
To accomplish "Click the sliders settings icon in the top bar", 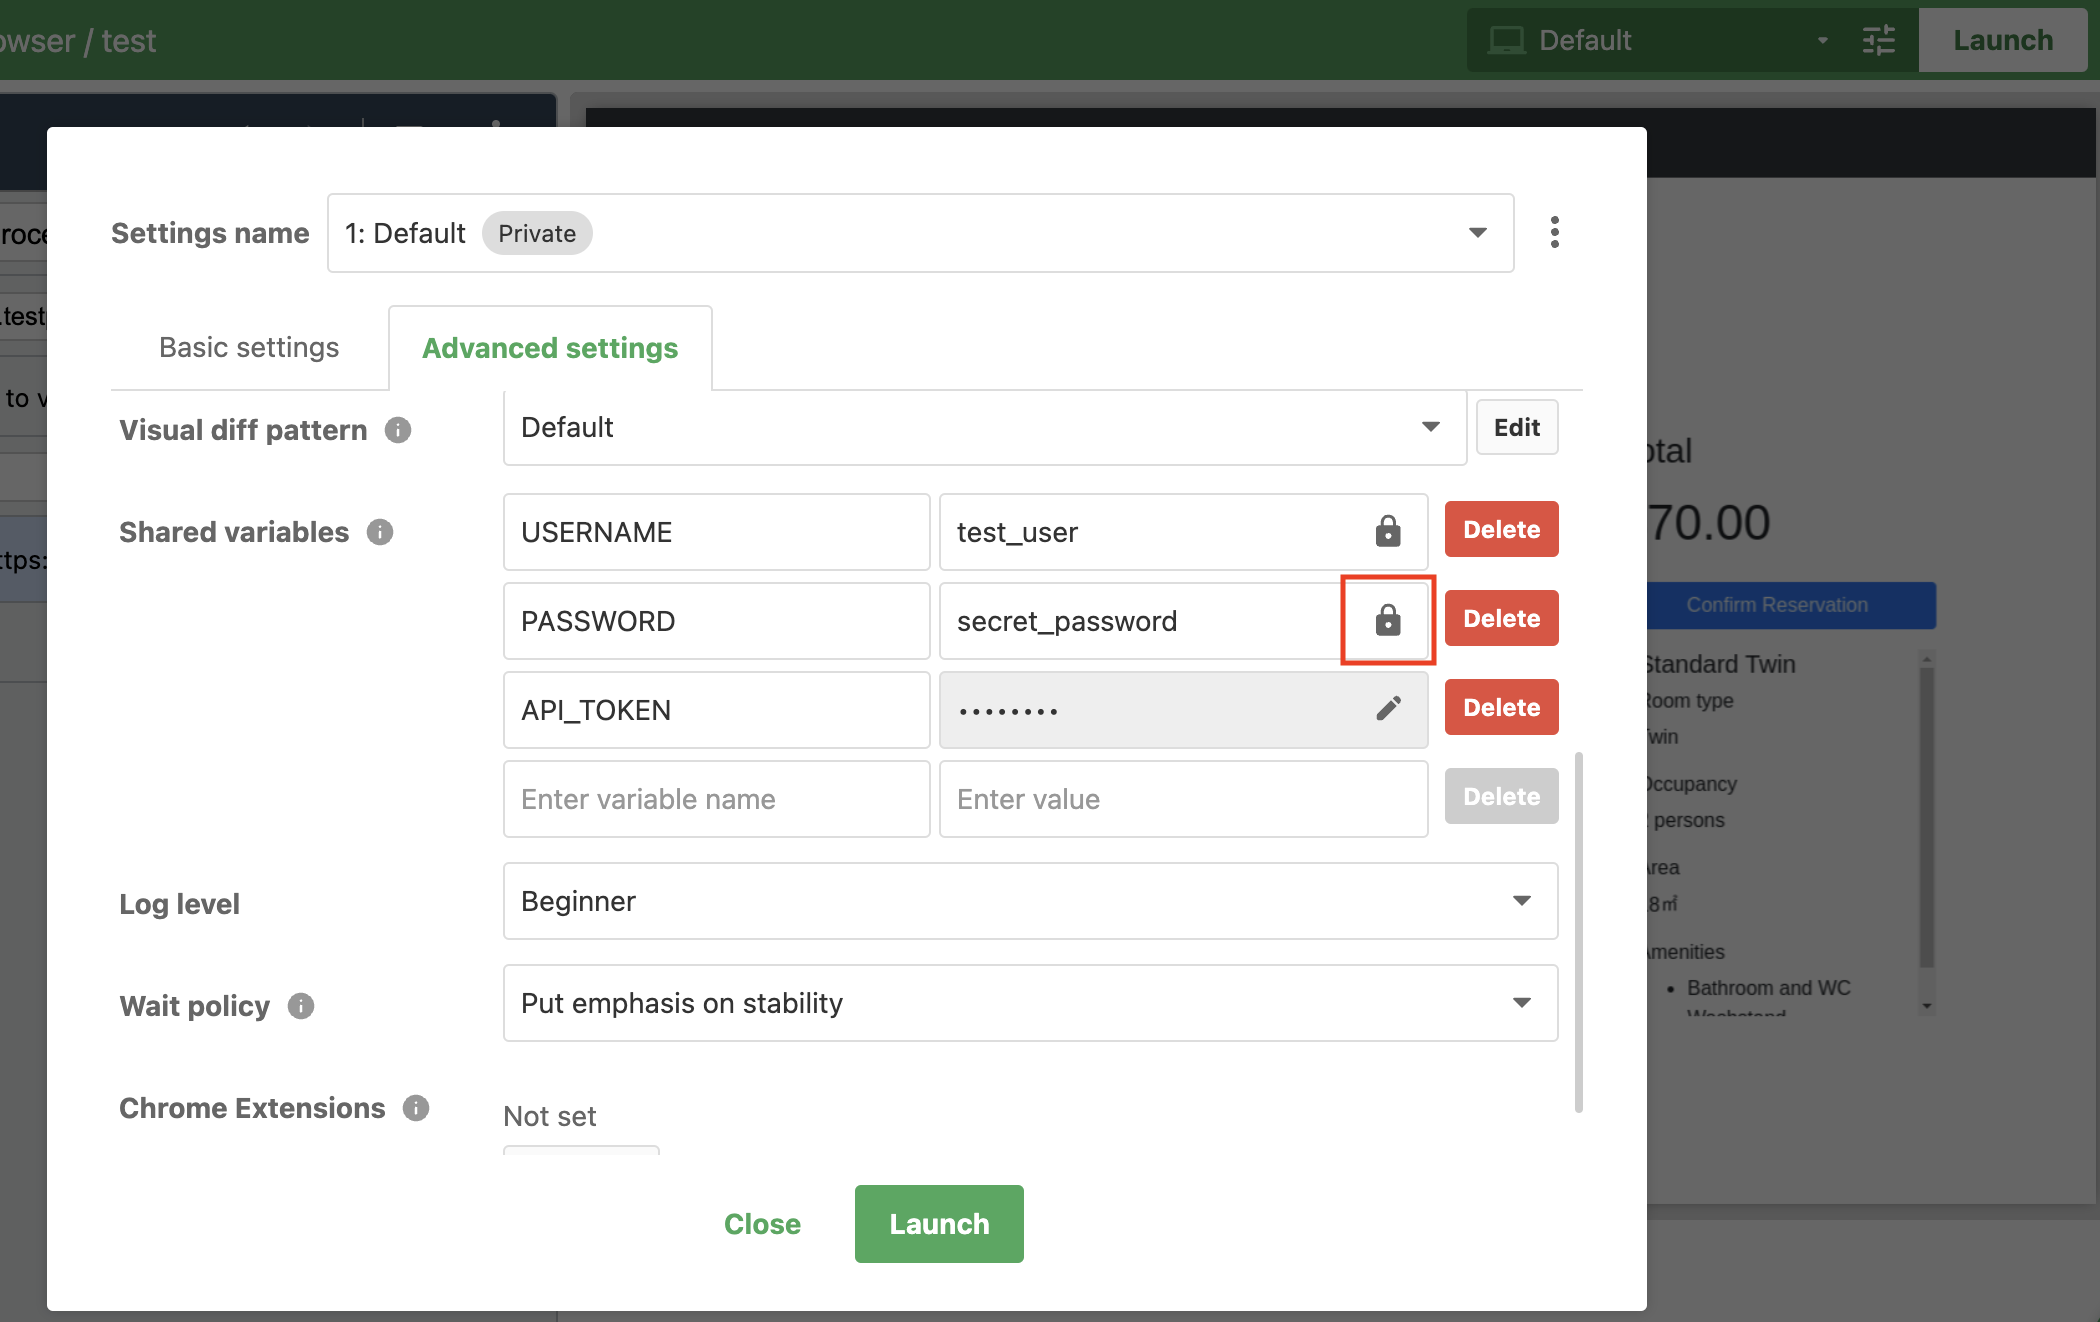I will tap(1878, 40).
